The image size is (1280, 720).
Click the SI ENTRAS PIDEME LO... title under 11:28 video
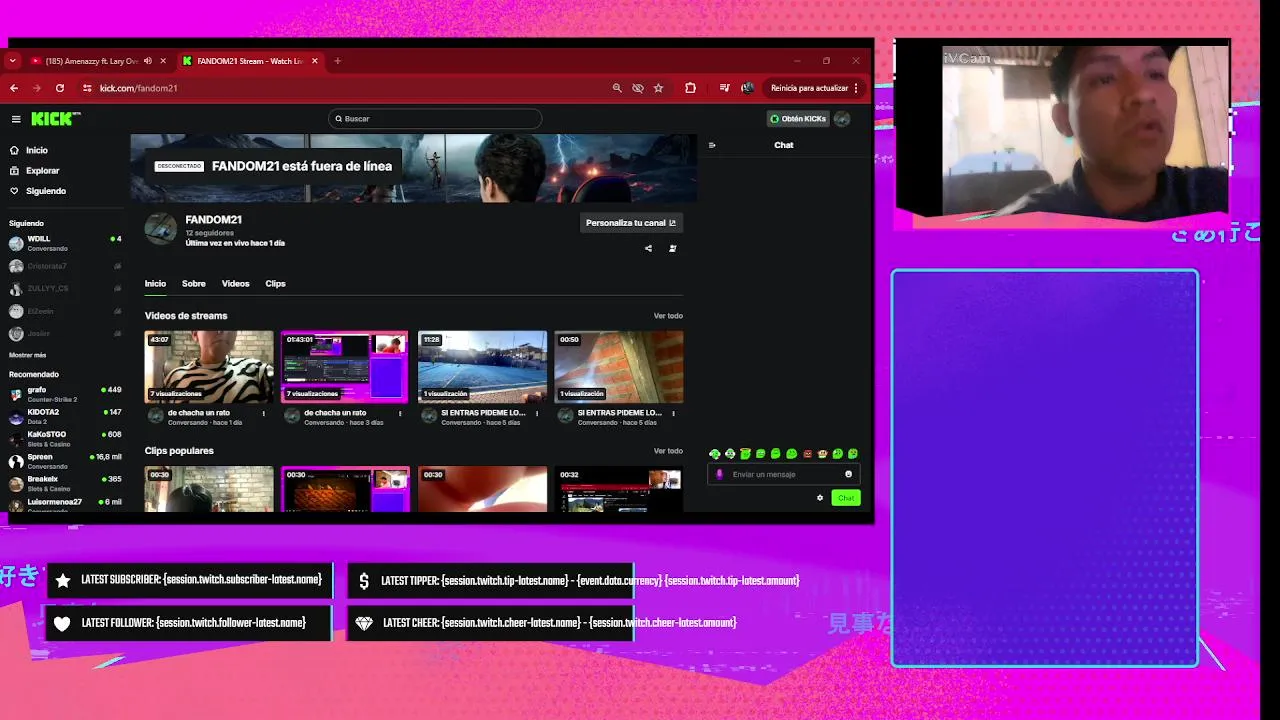point(483,413)
